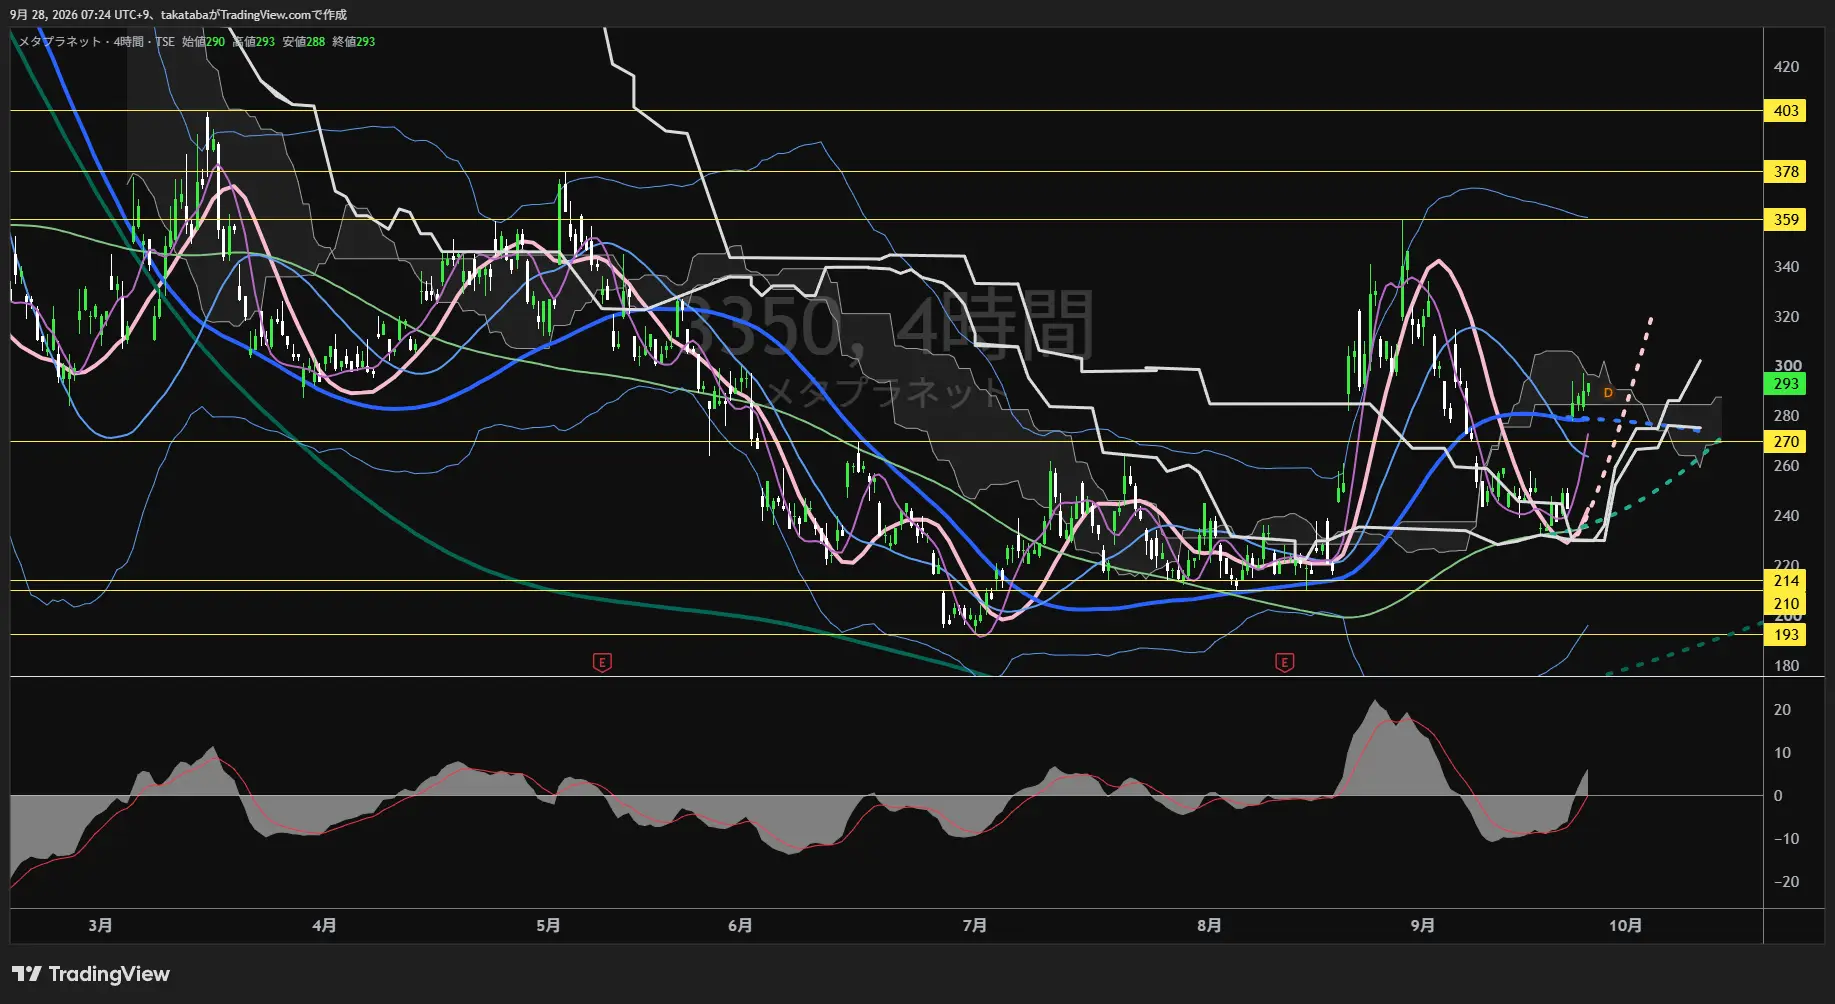Viewport: 1835px width, 1004px height.
Task: Click the orange D dividend marker
Action: [x=1608, y=393]
